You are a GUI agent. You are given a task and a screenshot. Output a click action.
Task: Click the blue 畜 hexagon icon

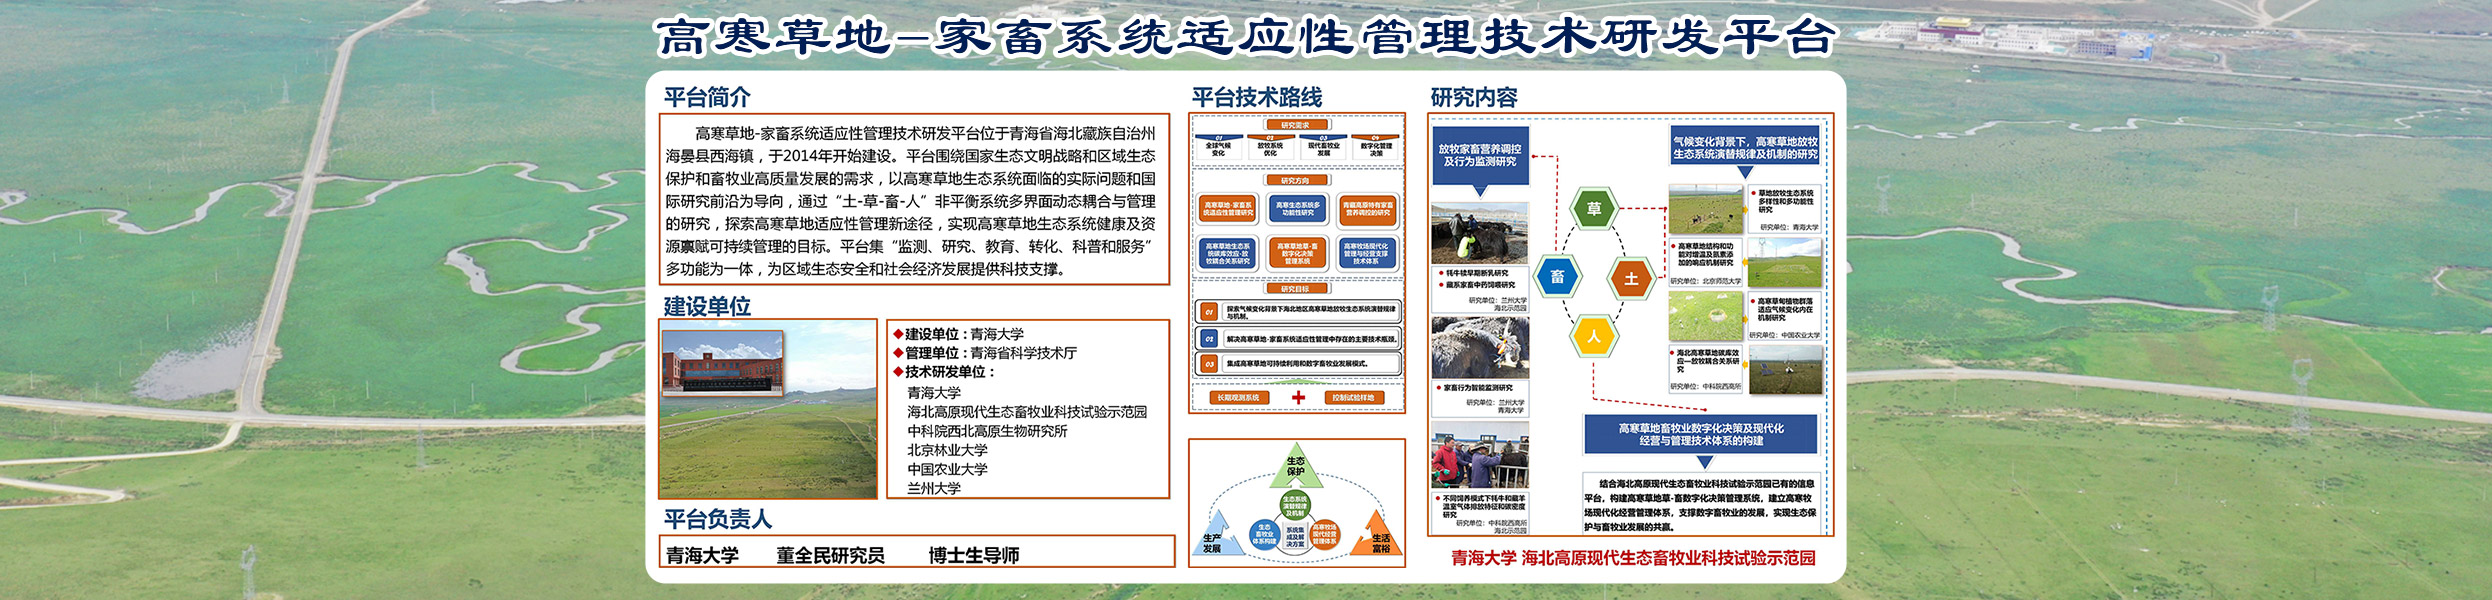pos(1557,277)
